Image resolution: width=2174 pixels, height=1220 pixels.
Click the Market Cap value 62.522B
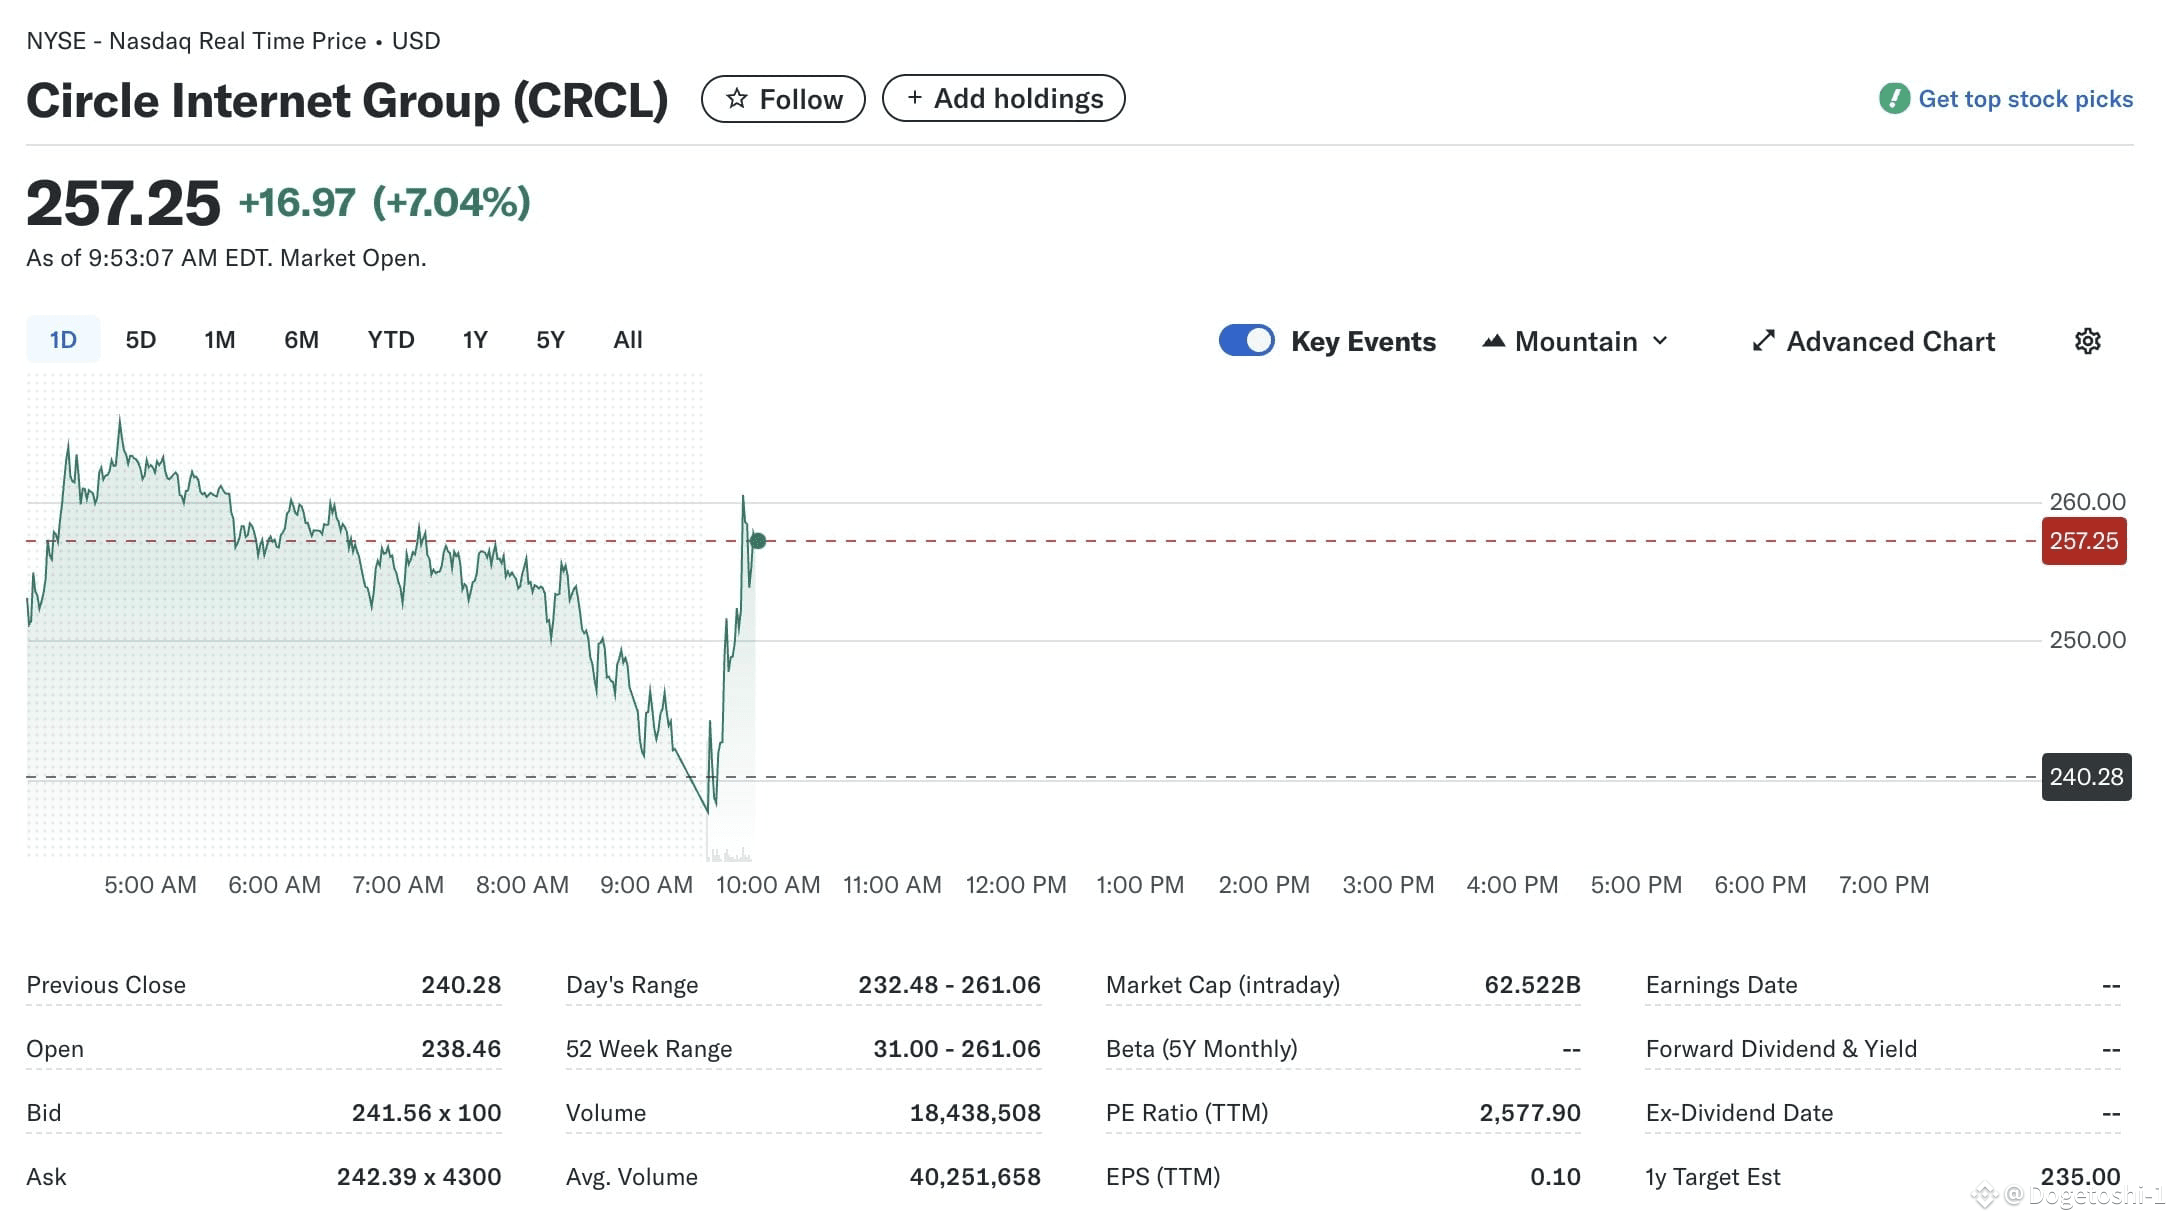pyautogui.click(x=1533, y=985)
